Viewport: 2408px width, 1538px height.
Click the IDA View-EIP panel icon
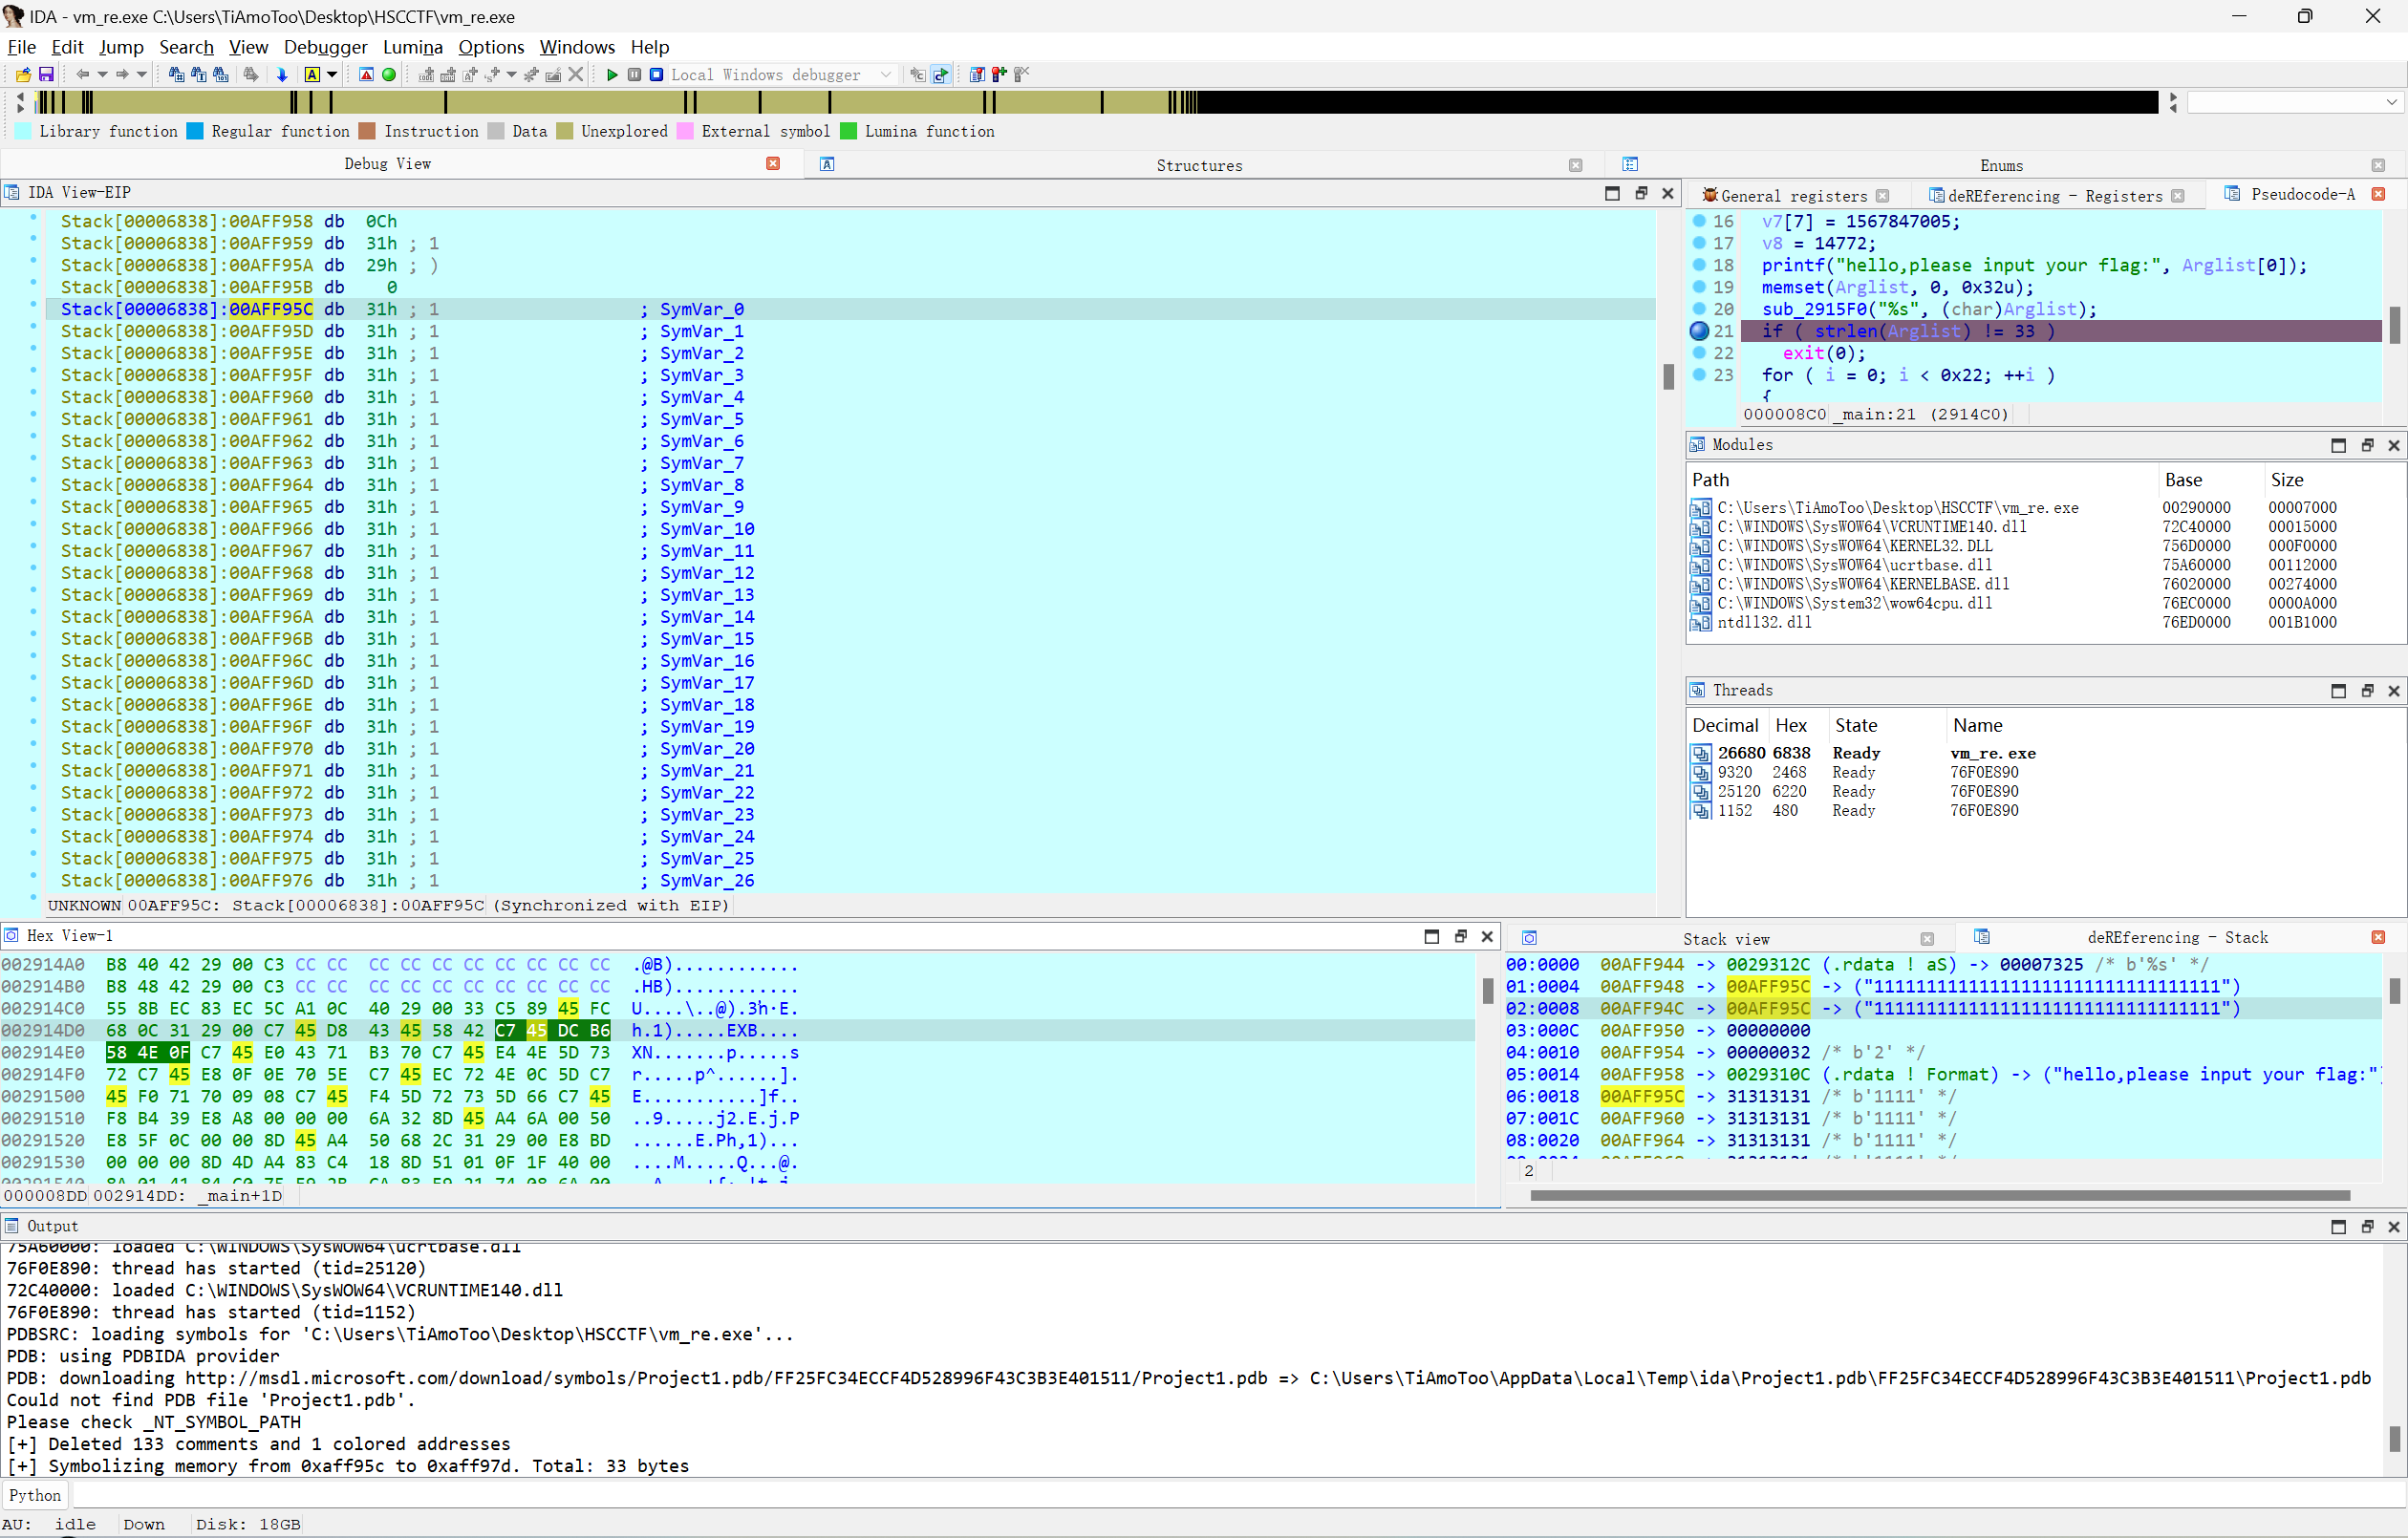[x=12, y=193]
